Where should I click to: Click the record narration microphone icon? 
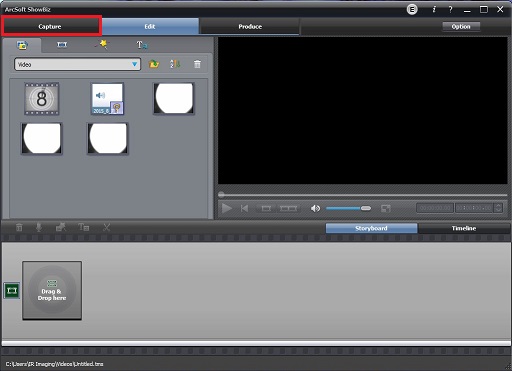point(39,227)
